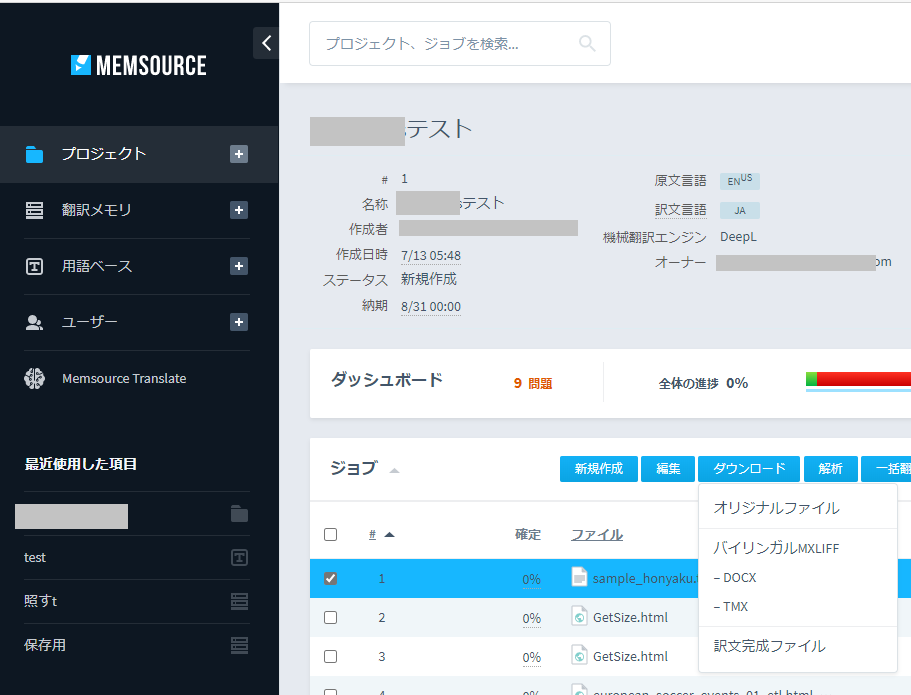The width and height of the screenshot is (911, 695).
Task: Open the GetSize.html file in job 3
Action: (x=630, y=656)
